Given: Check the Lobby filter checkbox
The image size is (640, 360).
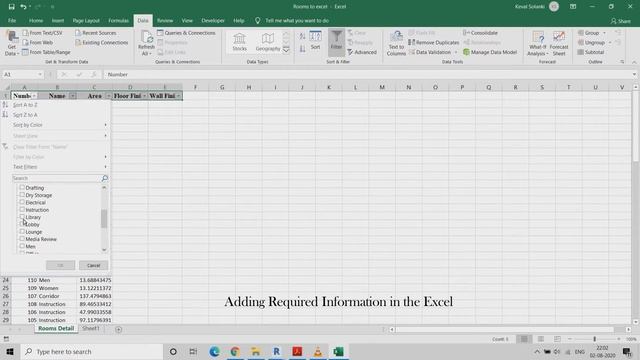Looking at the screenshot, I should point(22,224).
